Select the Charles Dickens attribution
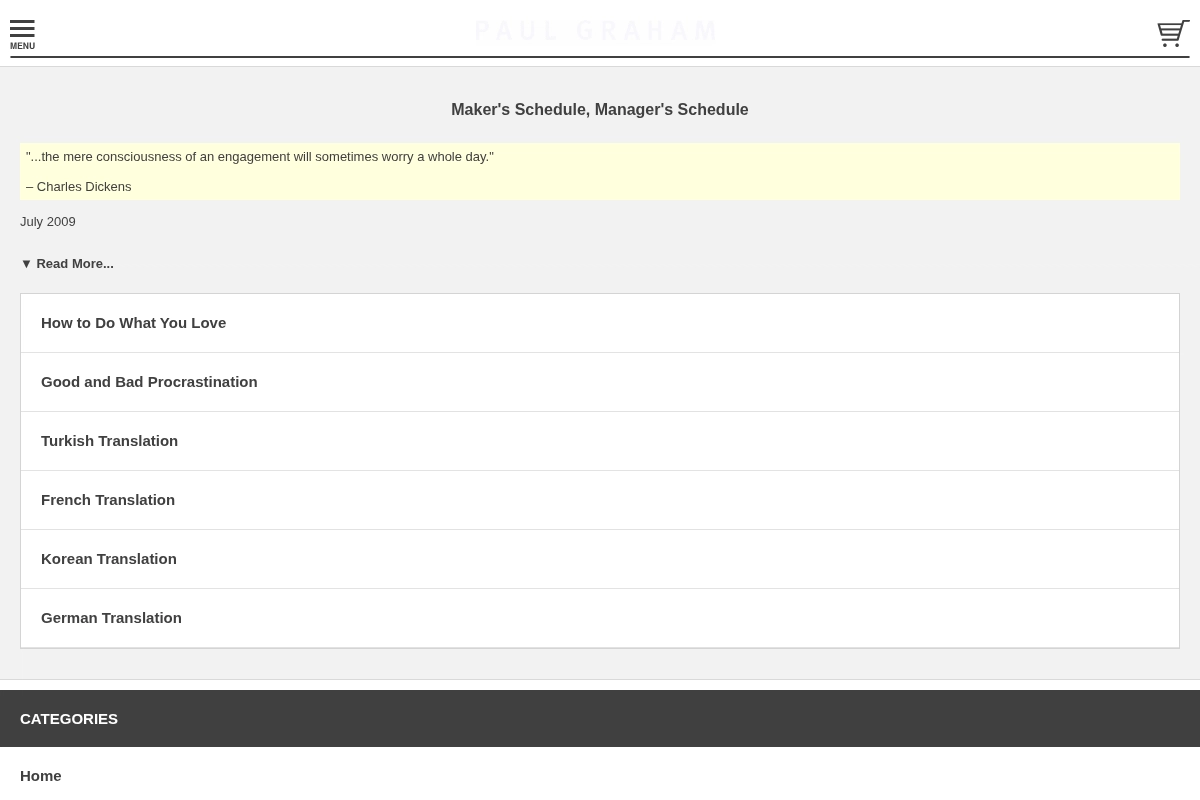Image resolution: width=1200 pixels, height=800 pixels. (x=79, y=187)
